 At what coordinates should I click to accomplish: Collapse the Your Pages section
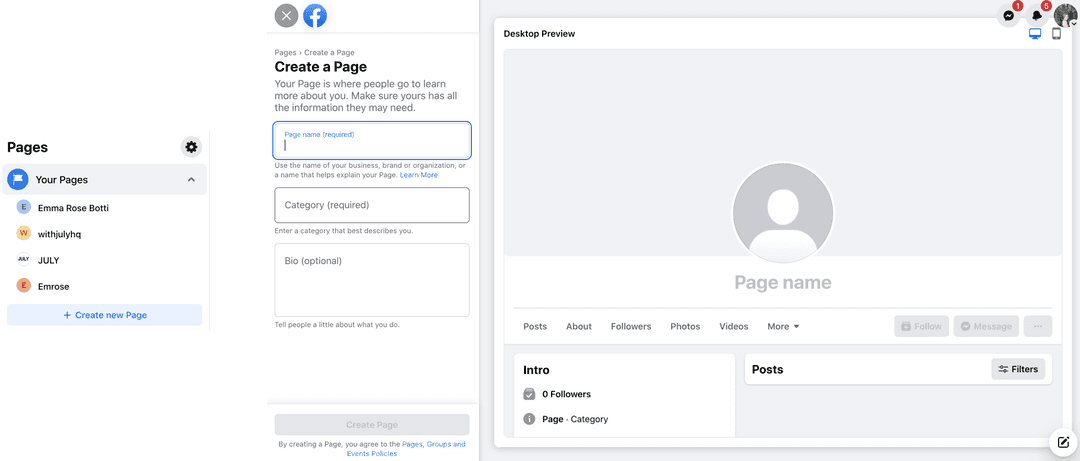191,180
